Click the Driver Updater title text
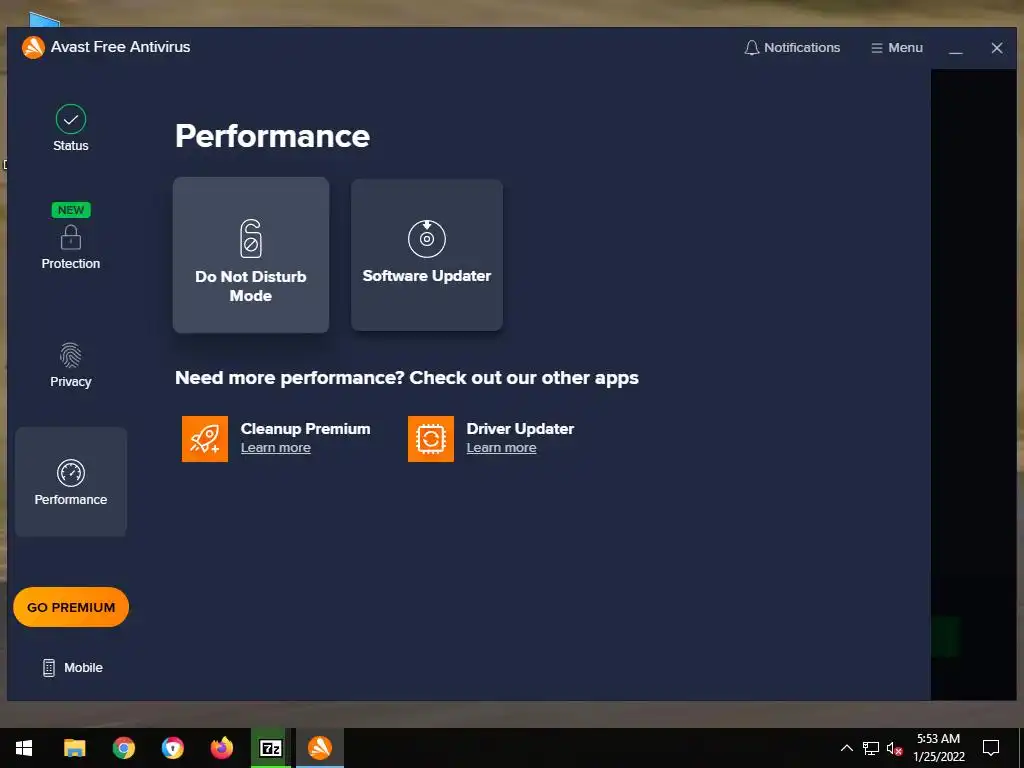This screenshot has height=768, width=1024. (520, 429)
